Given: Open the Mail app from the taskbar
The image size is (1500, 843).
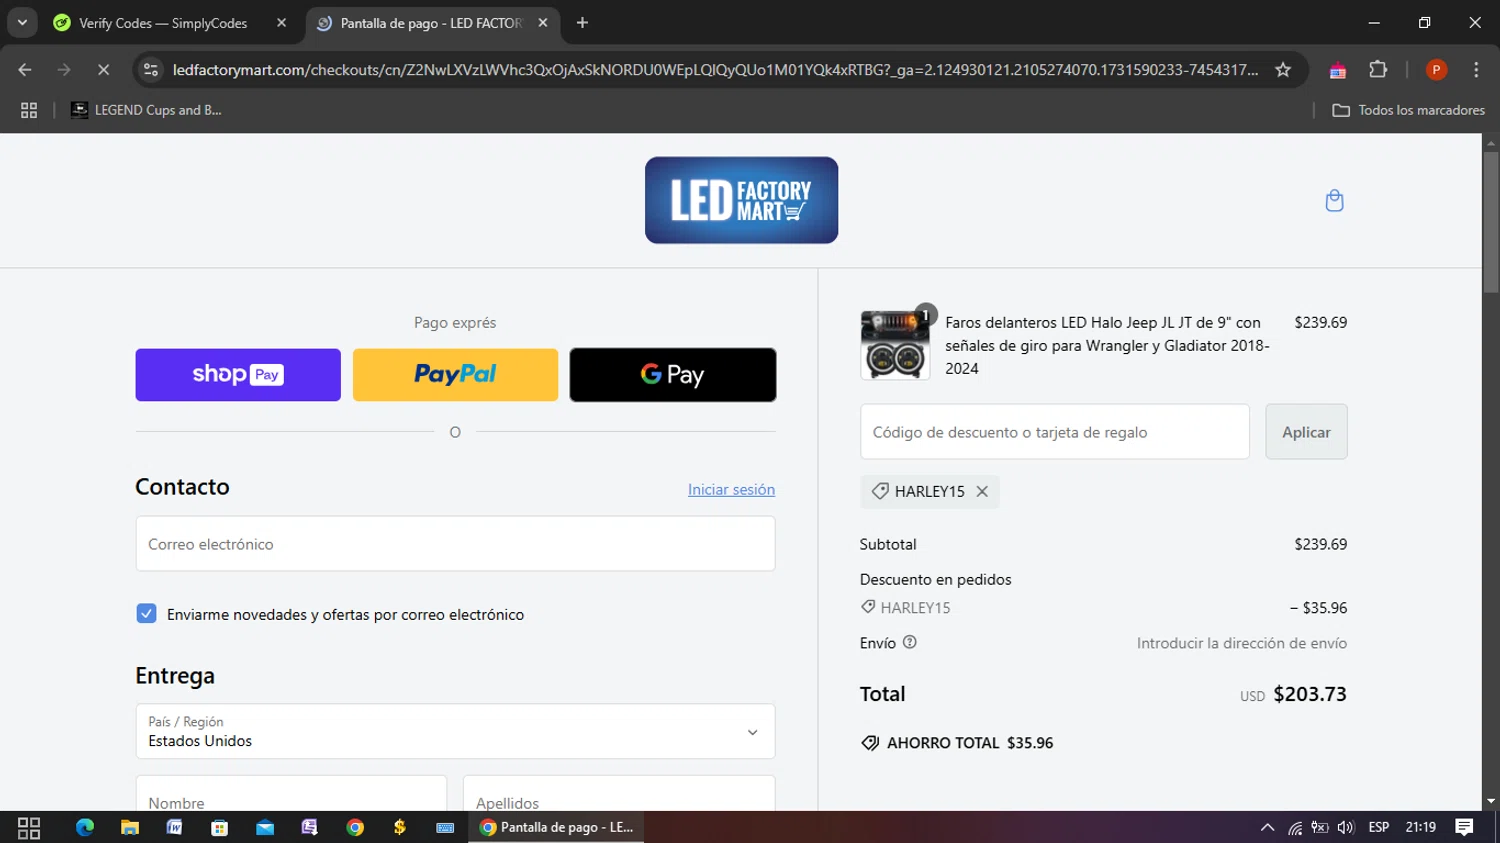Looking at the screenshot, I should pyautogui.click(x=265, y=827).
